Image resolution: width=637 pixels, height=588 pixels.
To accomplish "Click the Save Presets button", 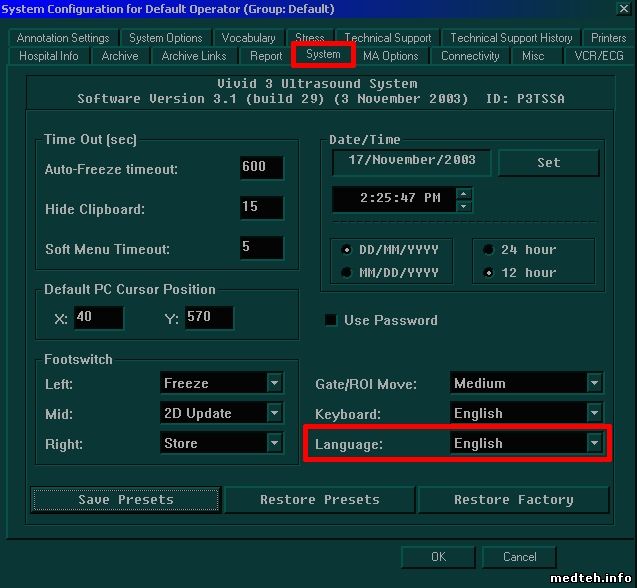I will [x=126, y=499].
